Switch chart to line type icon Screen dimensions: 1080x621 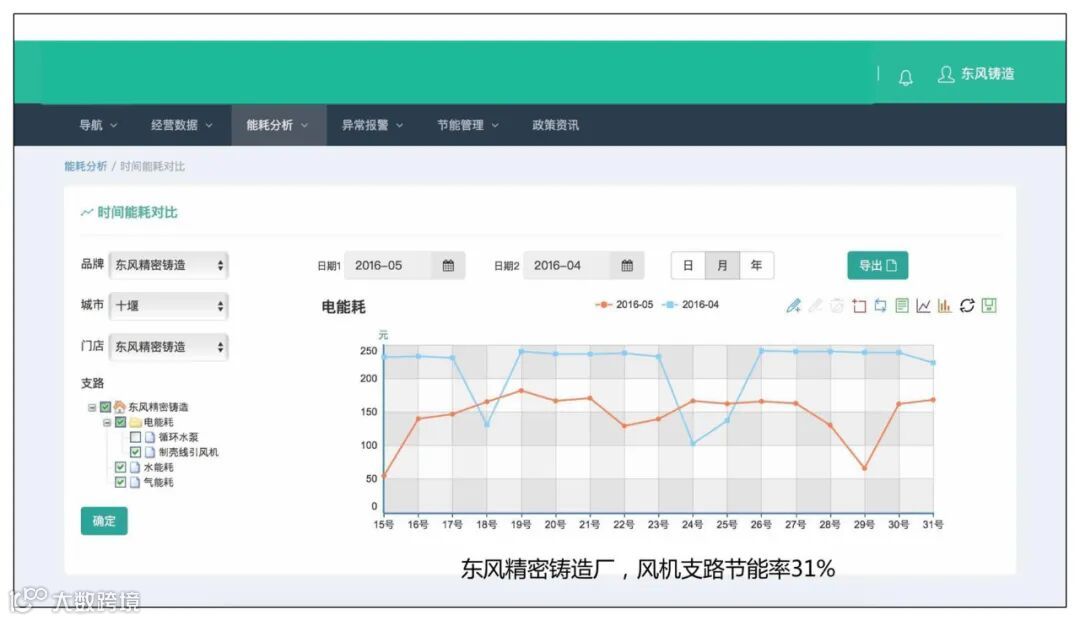pos(924,305)
